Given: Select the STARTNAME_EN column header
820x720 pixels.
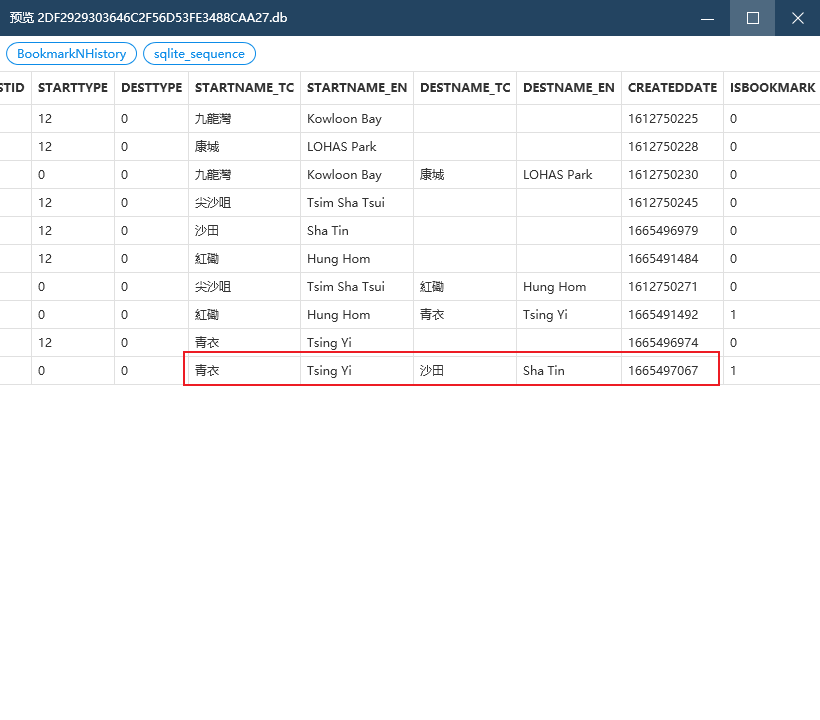Looking at the screenshot, I should coord(357,88).
